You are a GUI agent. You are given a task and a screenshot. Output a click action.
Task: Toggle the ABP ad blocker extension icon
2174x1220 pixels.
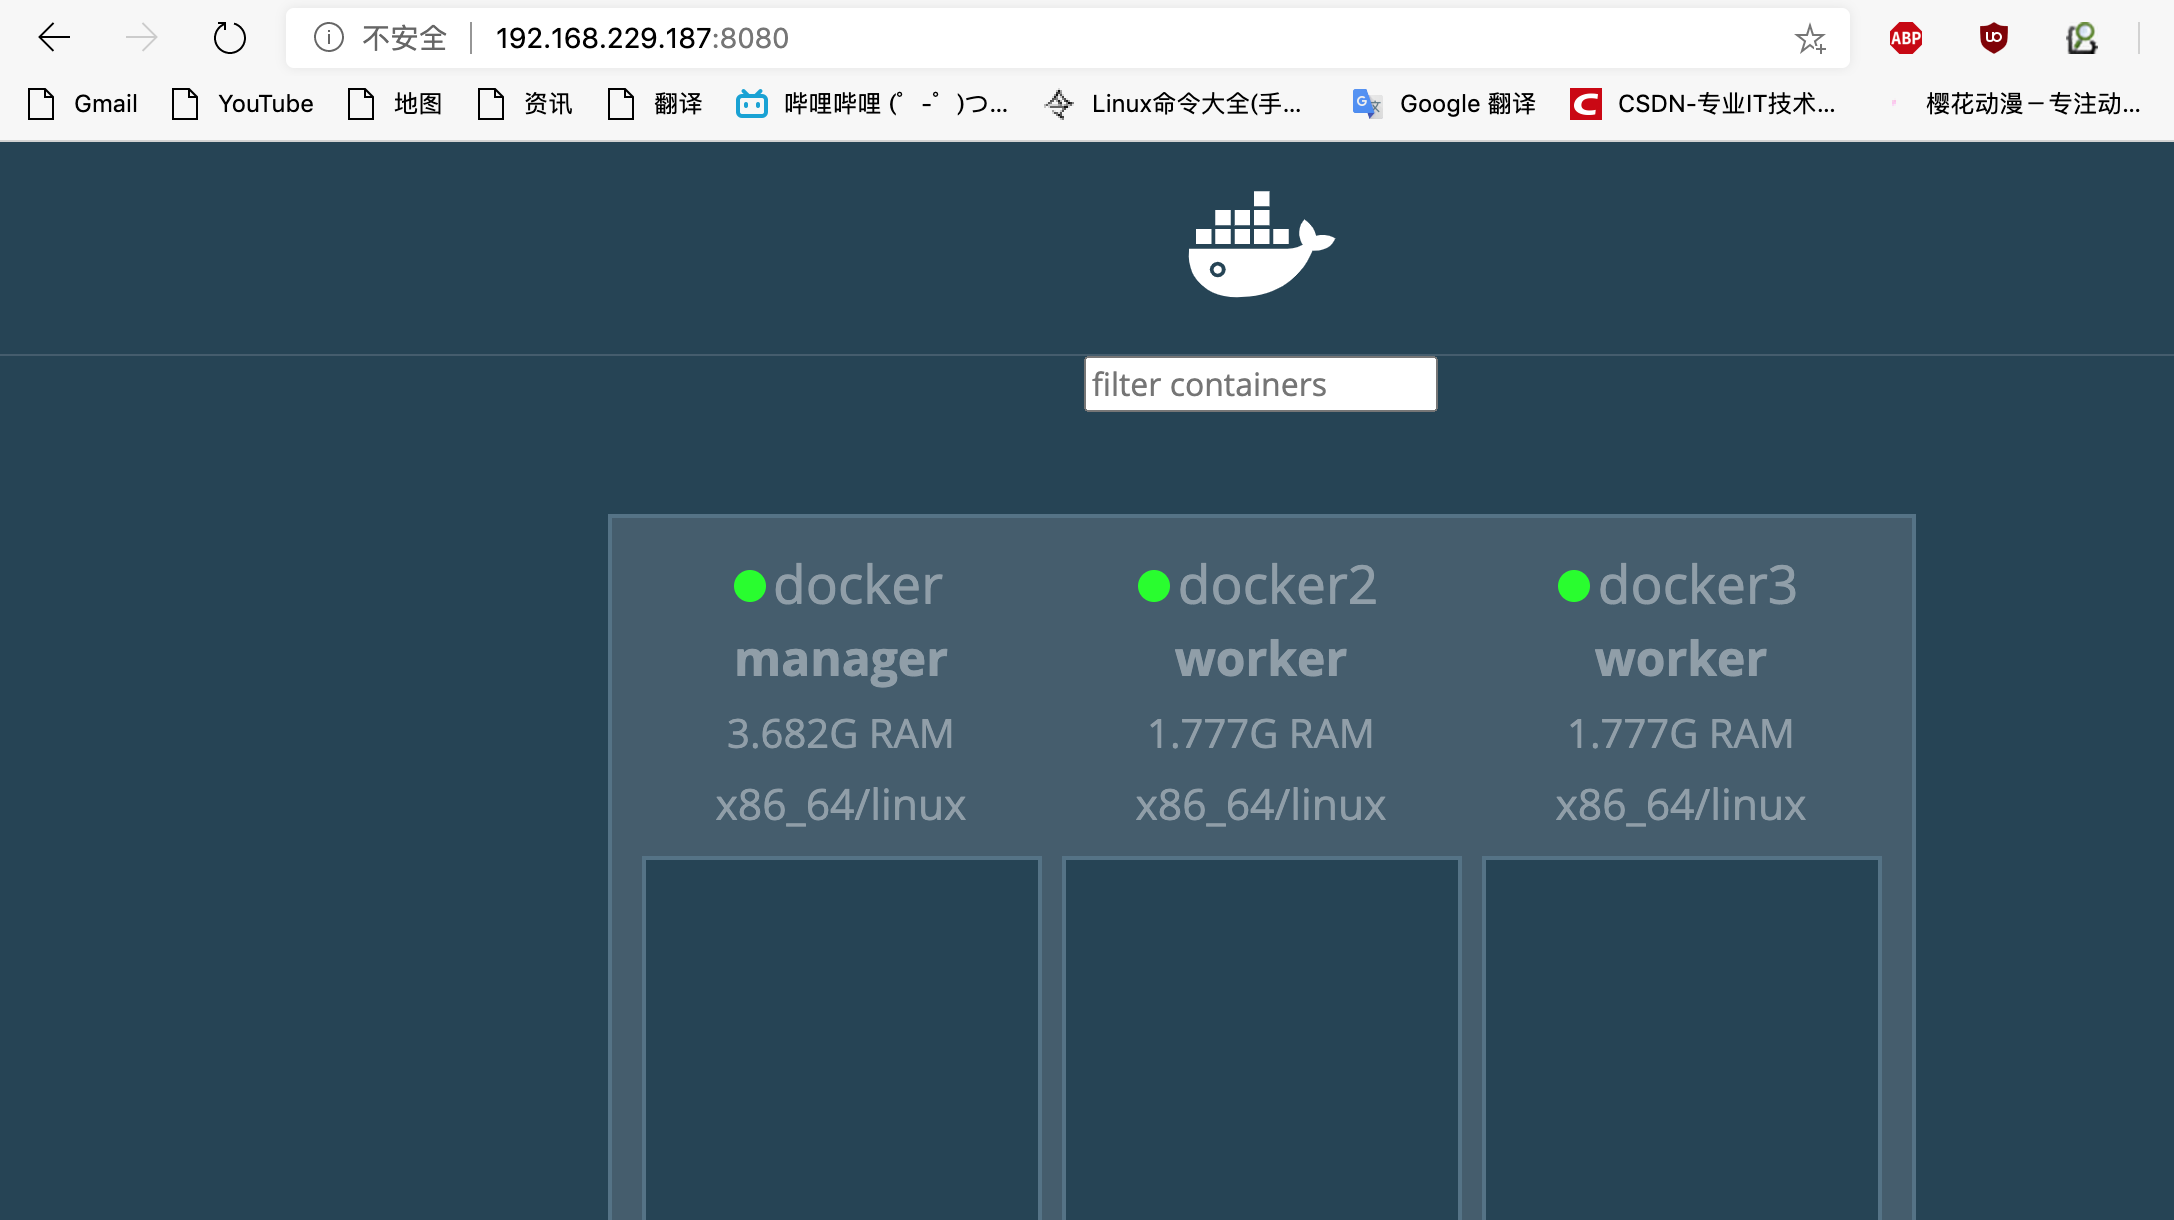[x=1908, y=37]
